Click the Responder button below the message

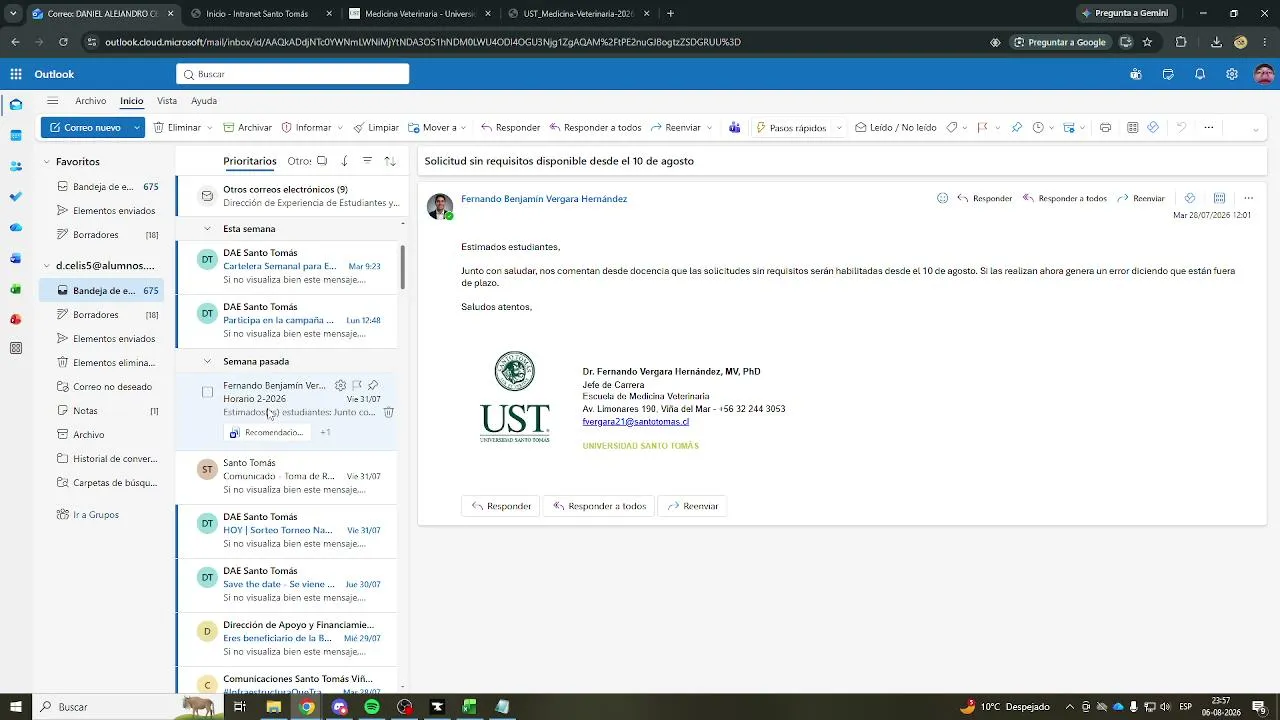(x=500, y=506)
